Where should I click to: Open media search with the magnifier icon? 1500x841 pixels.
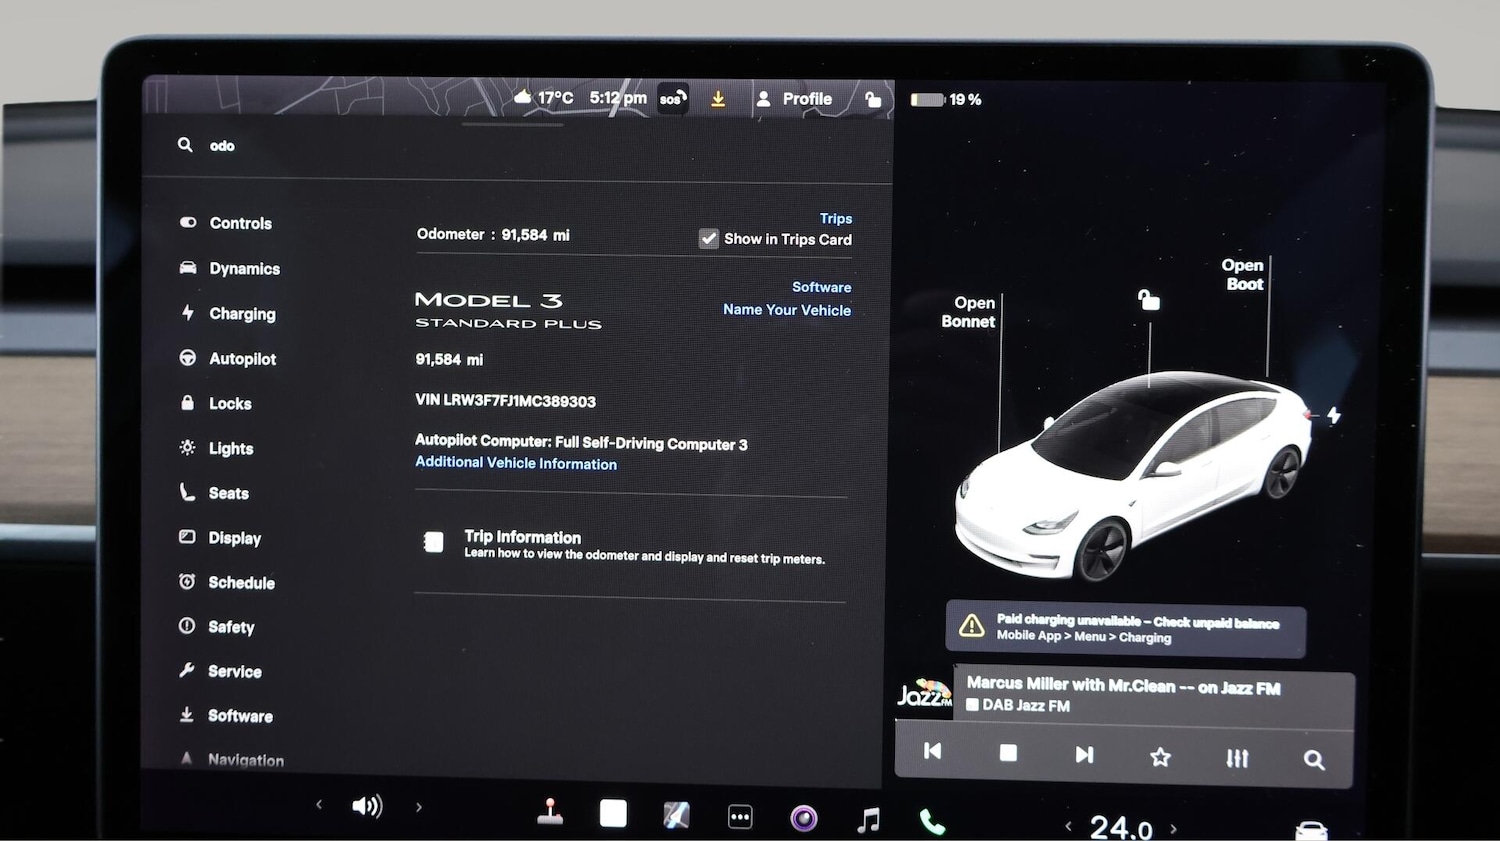[1313, 759]
